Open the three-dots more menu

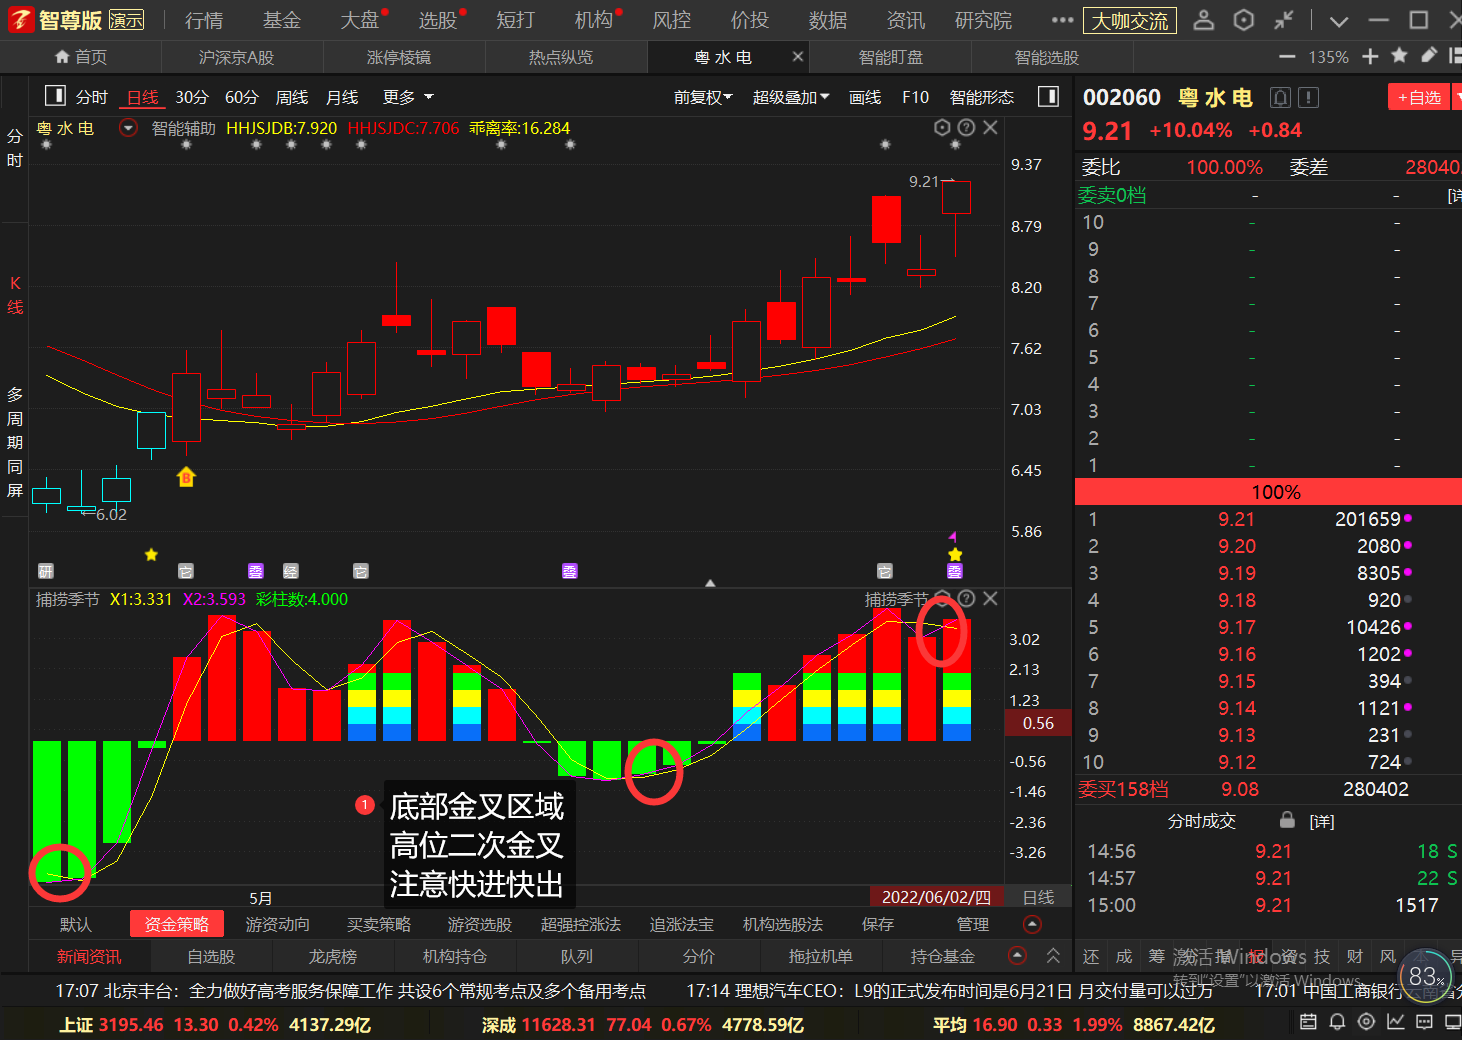pyautogui.click(x=1062, y=19)
